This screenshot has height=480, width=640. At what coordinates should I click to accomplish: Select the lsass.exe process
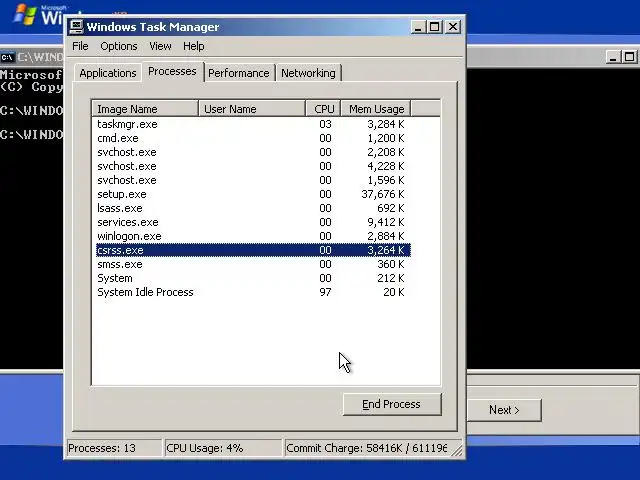click(x=253, y=208)
